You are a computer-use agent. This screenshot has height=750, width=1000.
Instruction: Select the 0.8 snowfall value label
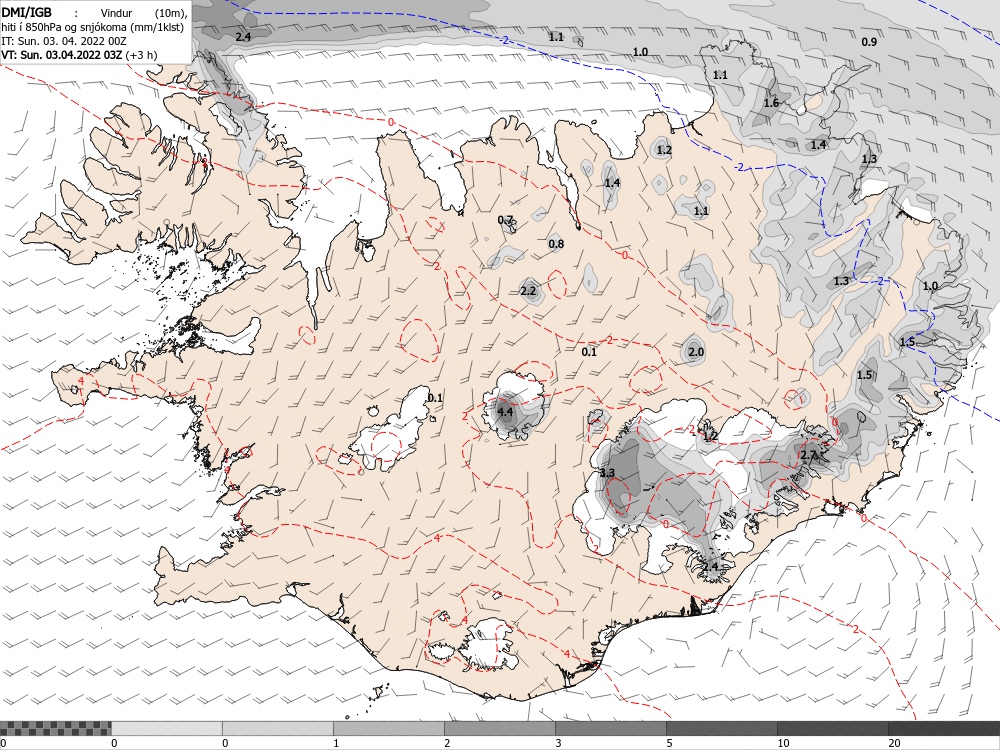[x=556, y=244]
